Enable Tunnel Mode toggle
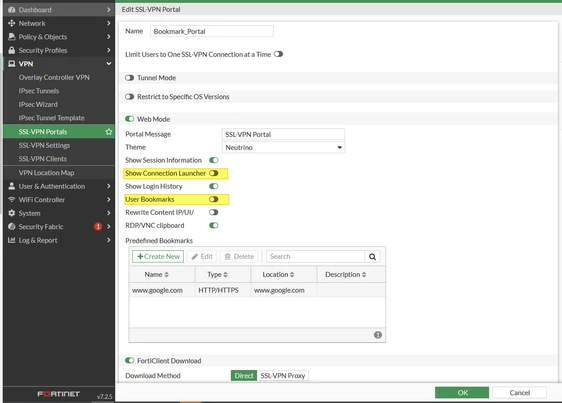The height and width of the screenshot is (403, 562). (x=129, y=78)
